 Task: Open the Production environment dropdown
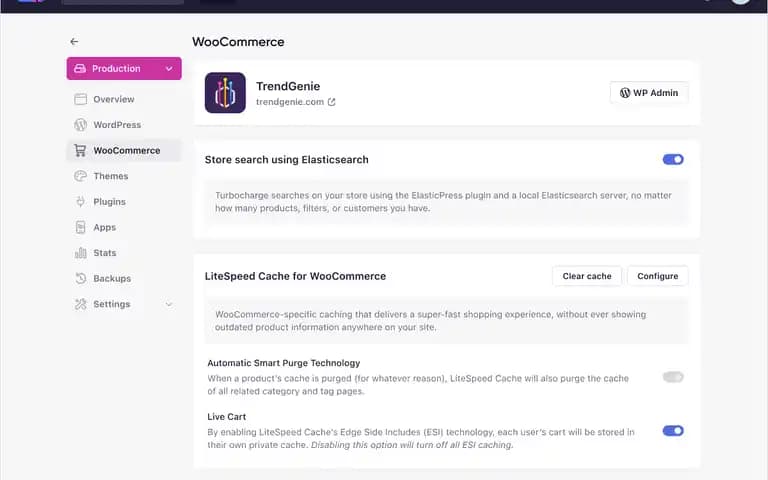pyautogui.click(x=124, y=69)
